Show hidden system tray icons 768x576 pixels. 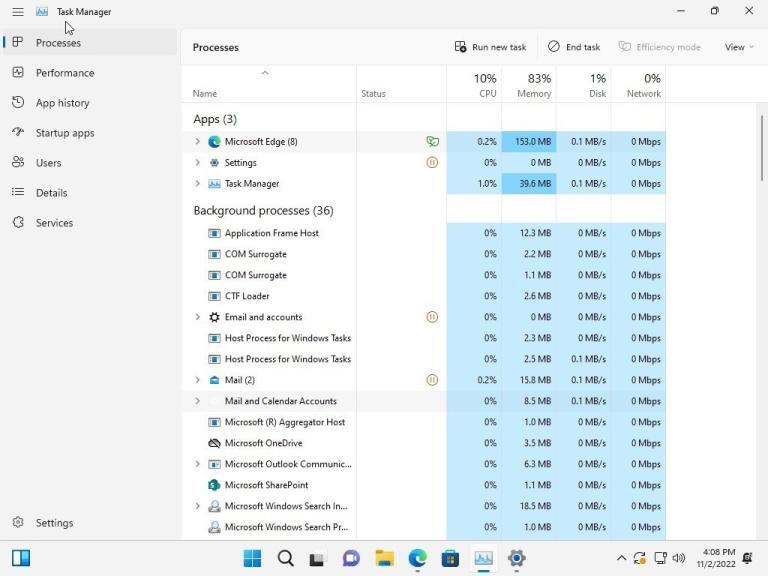coord(621,558)
